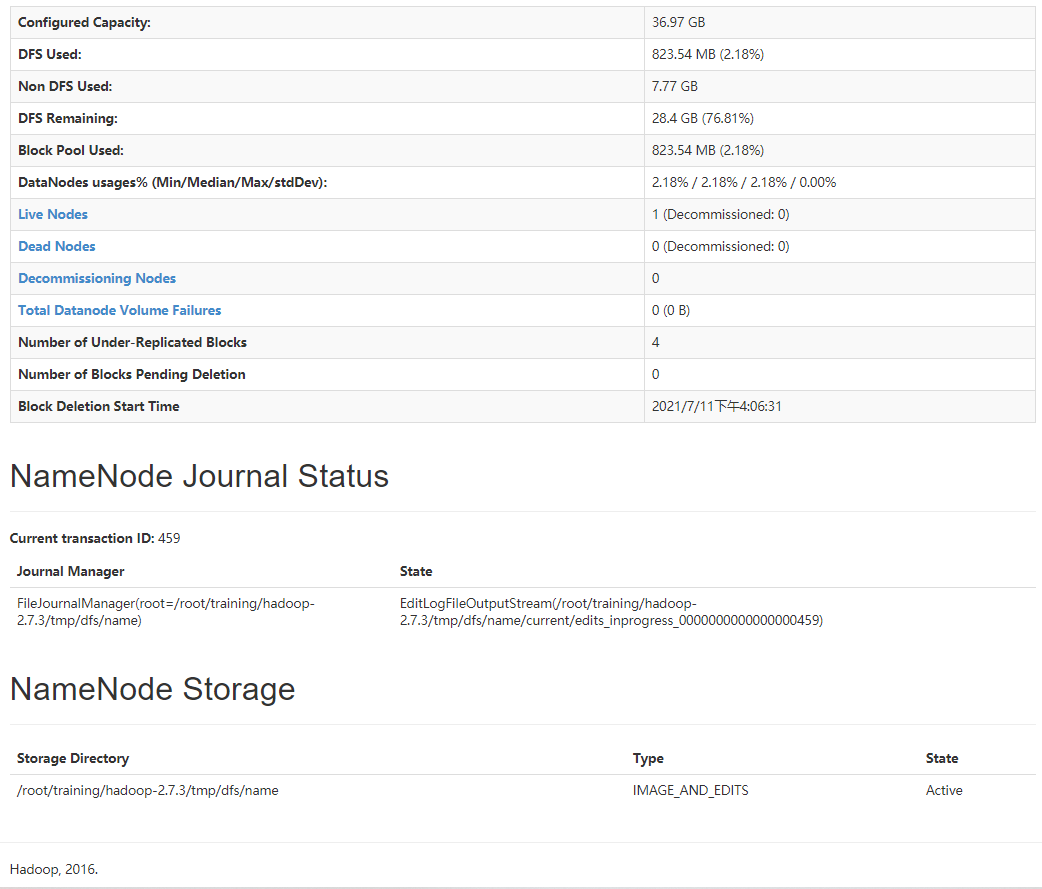Click the NameNode Storage heading

click(152, 689)
